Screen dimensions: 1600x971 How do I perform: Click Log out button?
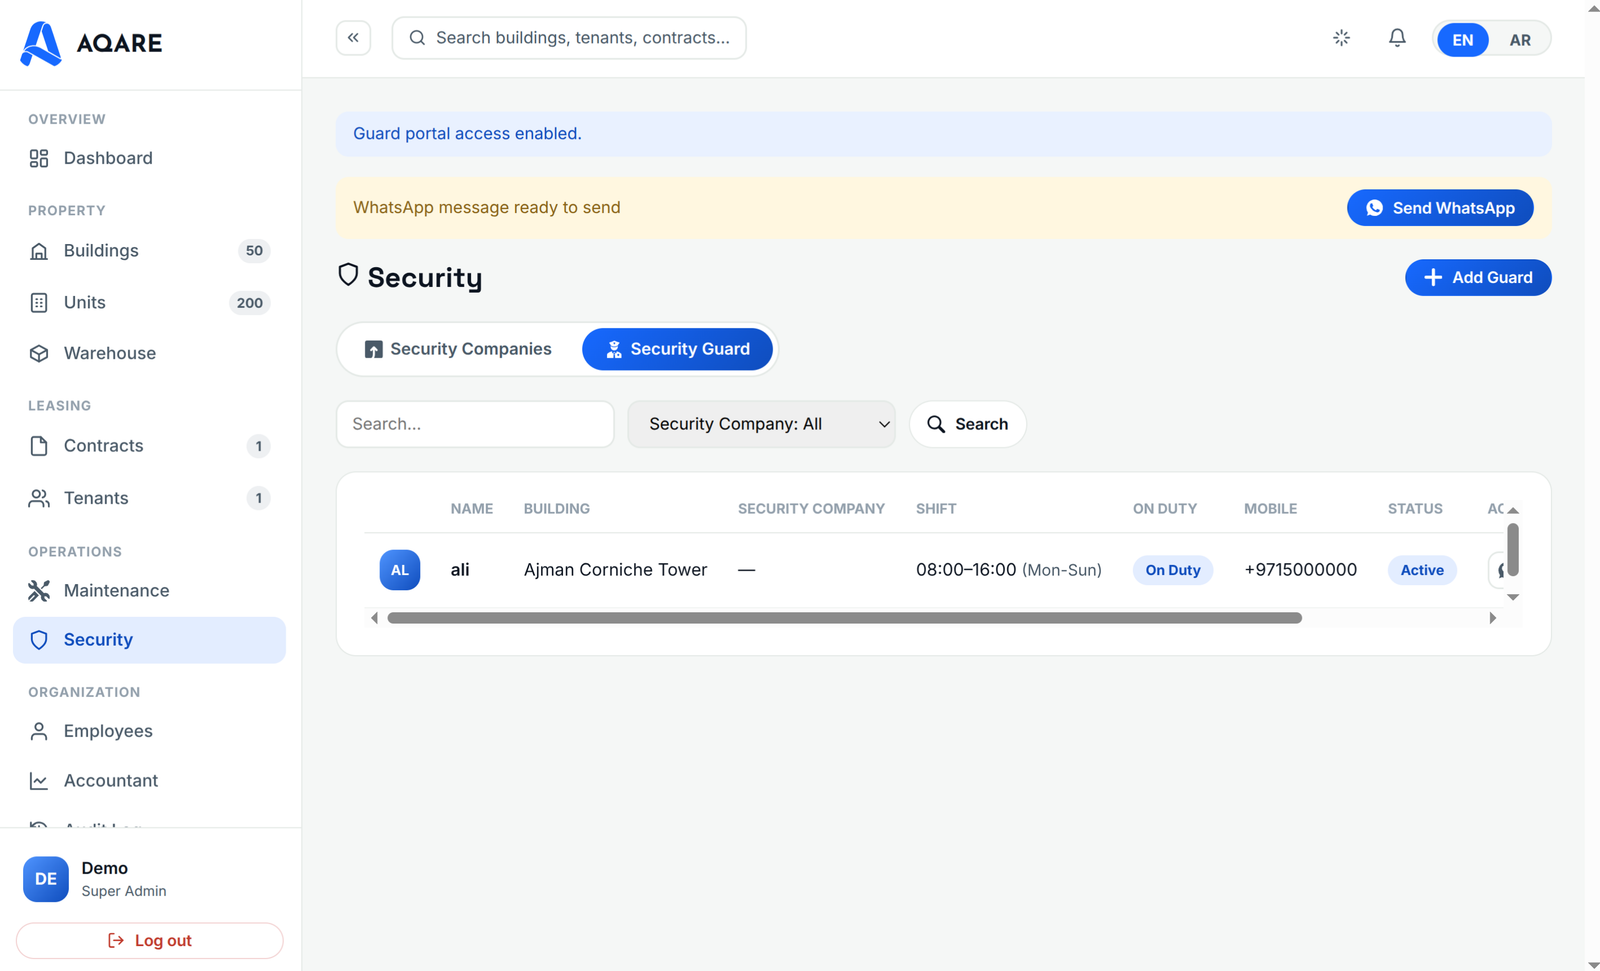click(x=150, y=941)
